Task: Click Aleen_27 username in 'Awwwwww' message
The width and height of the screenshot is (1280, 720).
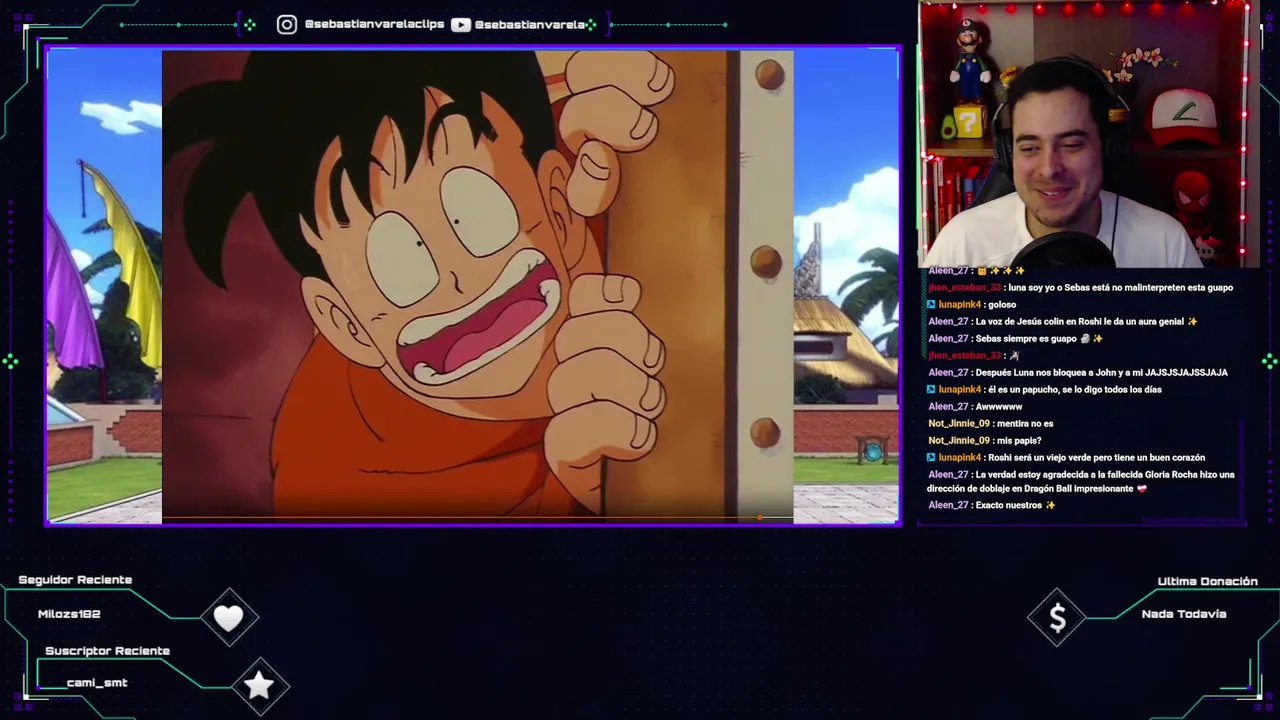Action: click(948, 407)
